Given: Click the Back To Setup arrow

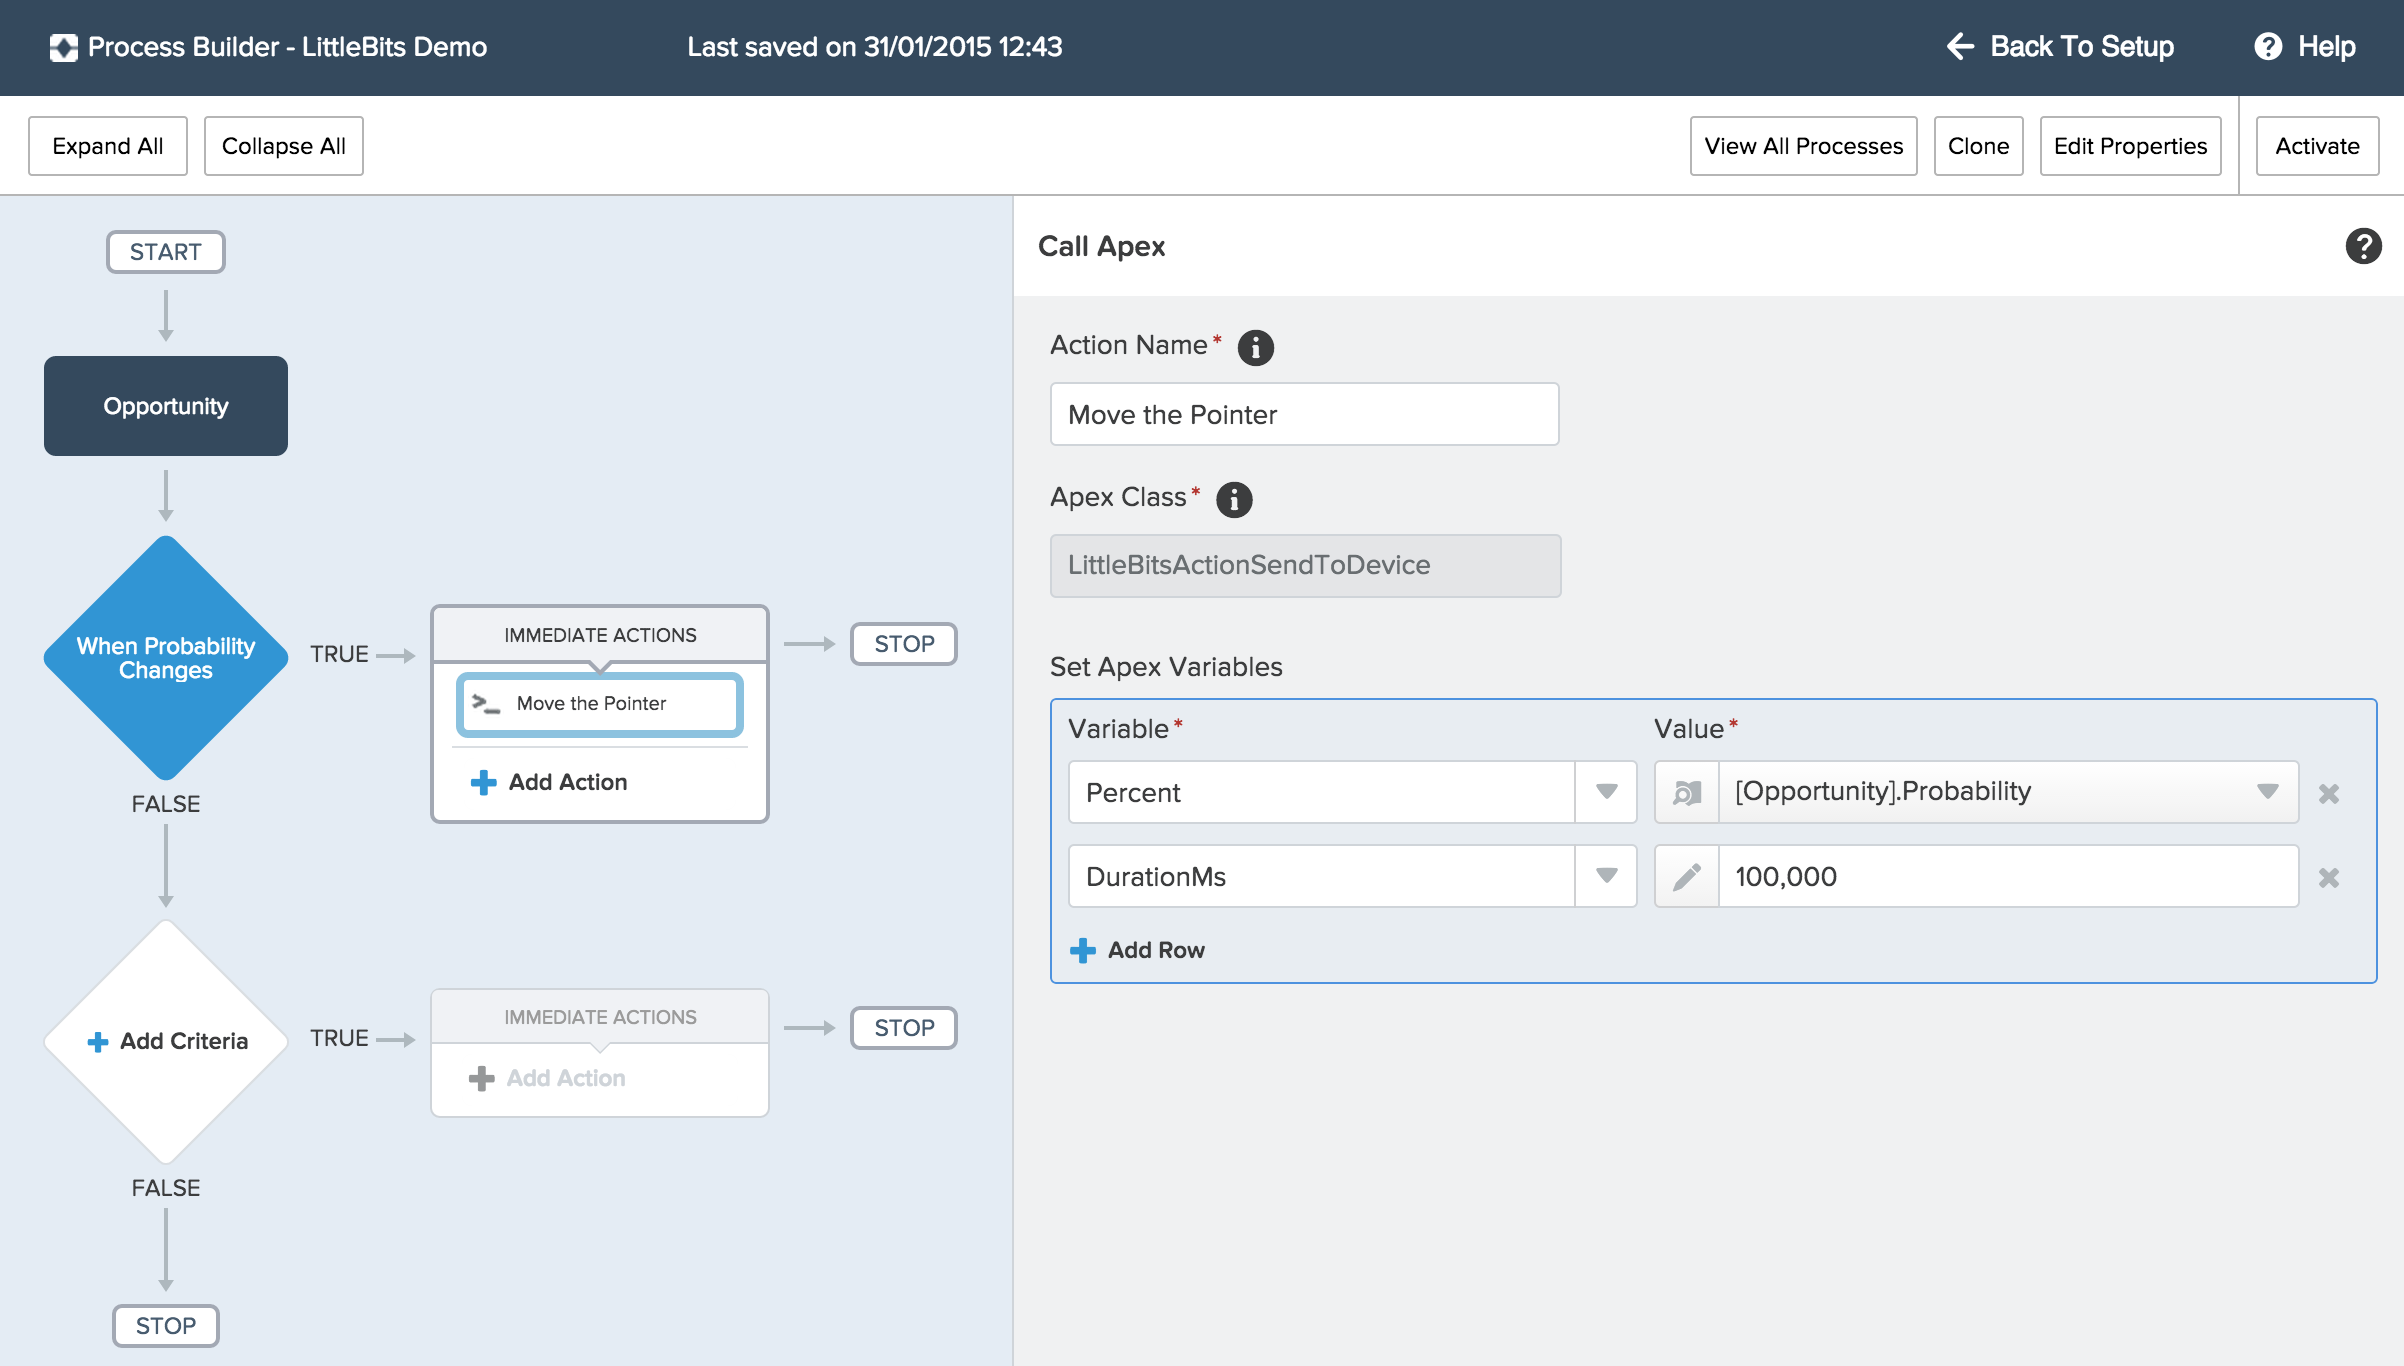Looking at the screenshot, I should (x=1960, y=47).
